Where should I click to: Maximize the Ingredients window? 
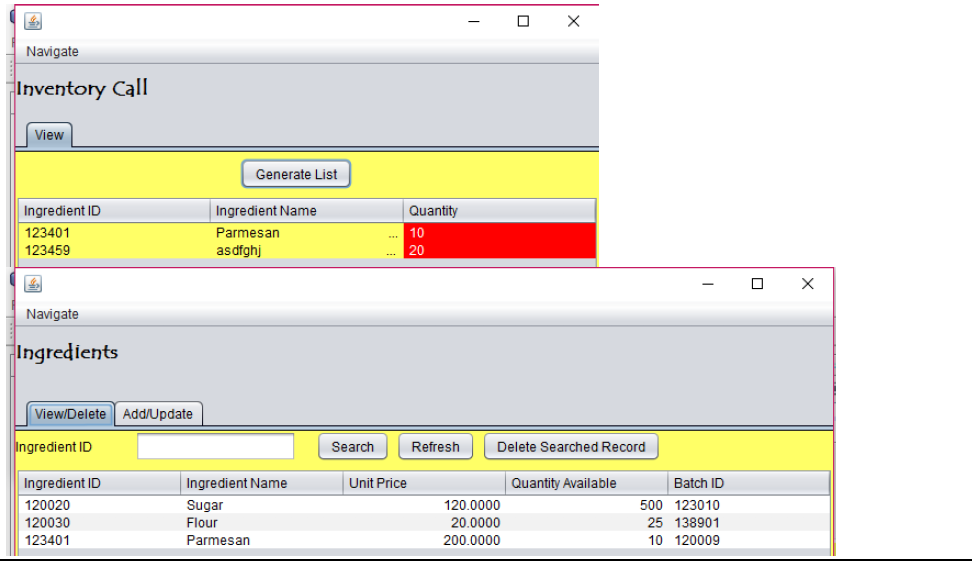click(x=757, y=284)
